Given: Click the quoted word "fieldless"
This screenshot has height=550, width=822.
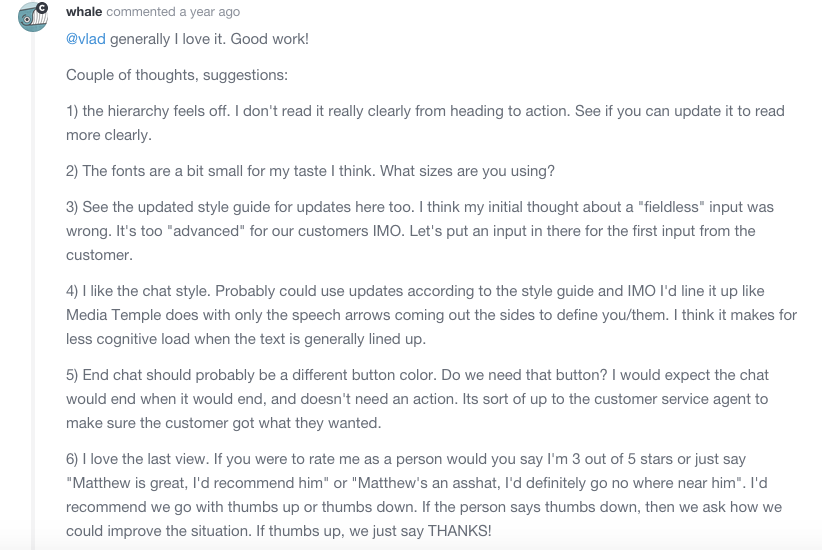Looking at the screenshot, I should click(x=672, y=207).
